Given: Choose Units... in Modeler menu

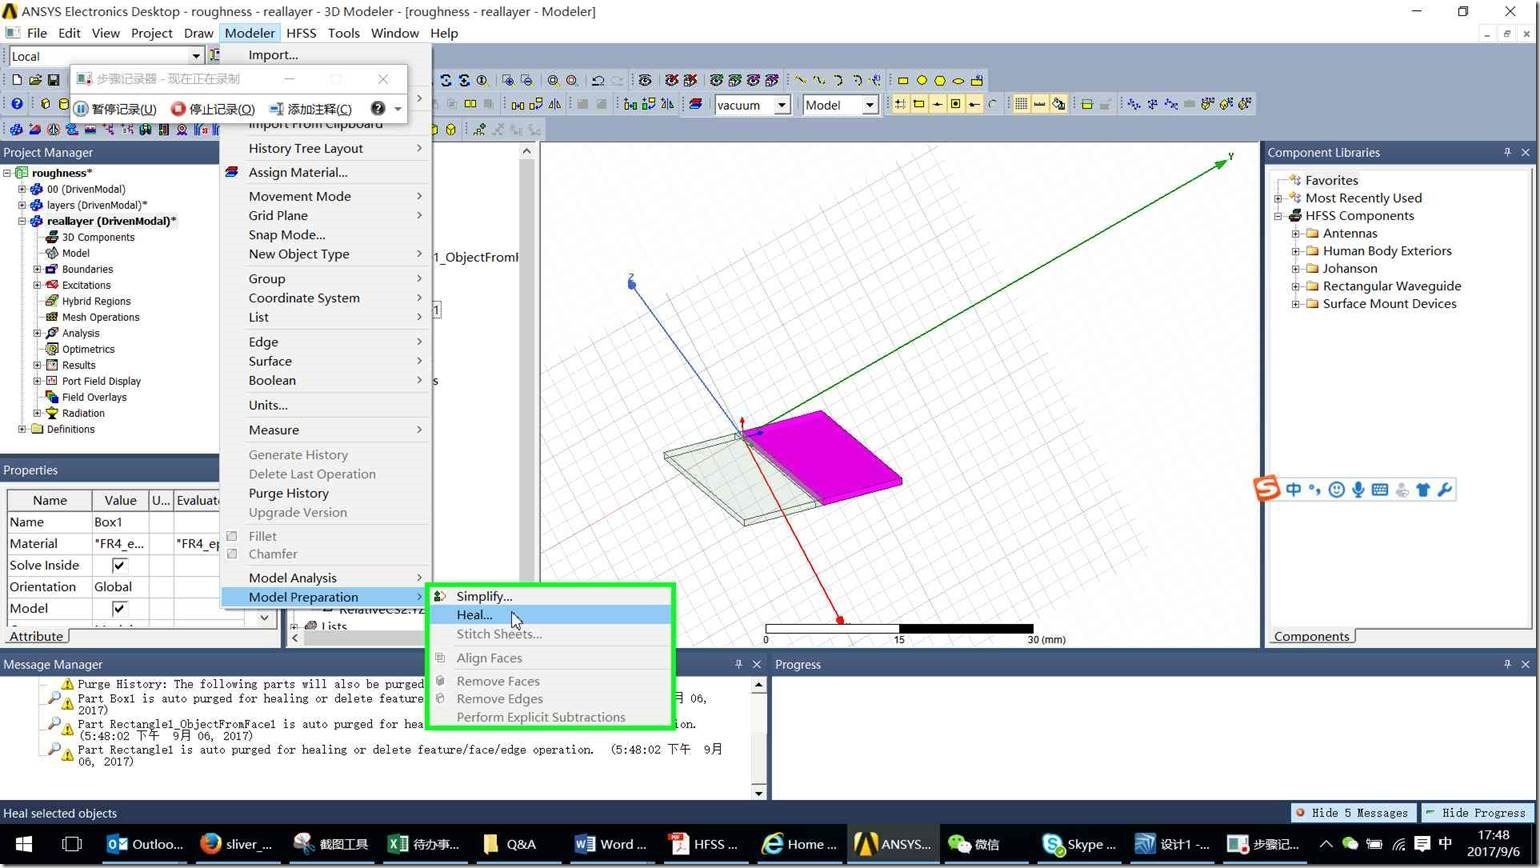Looking at the screenshot, I should pyautogui.click(x=326, y=405).
